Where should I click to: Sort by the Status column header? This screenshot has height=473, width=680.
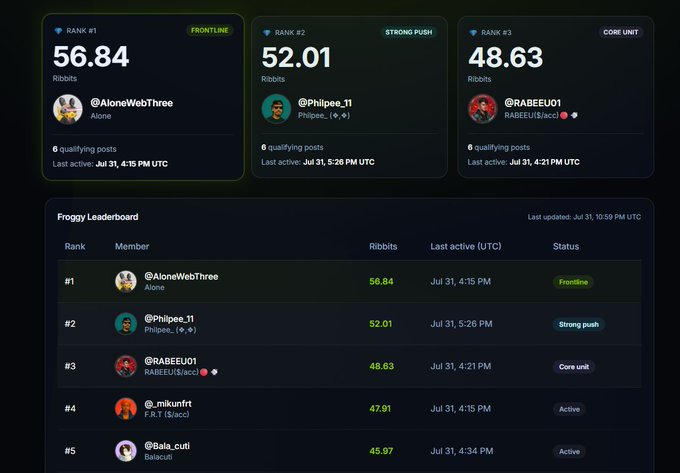point(566,246)
